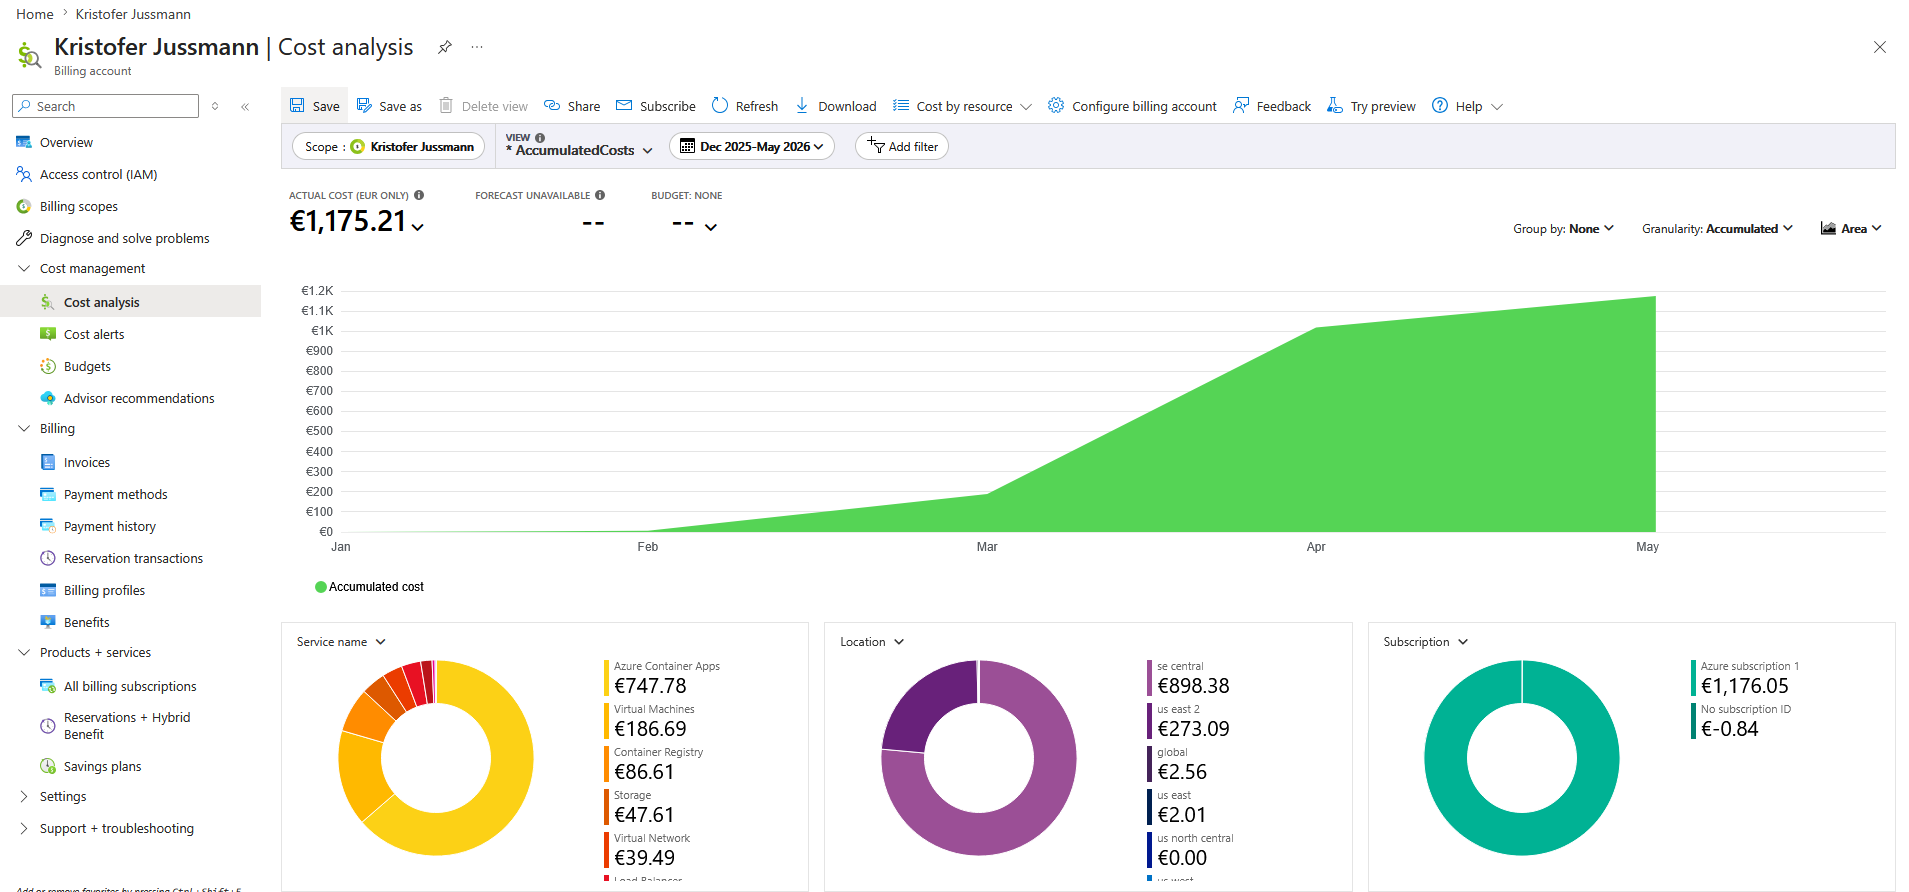This screenshot has height=892, width=1909.
Task: Click info icon next to Actual Cost
Action: 419,195
